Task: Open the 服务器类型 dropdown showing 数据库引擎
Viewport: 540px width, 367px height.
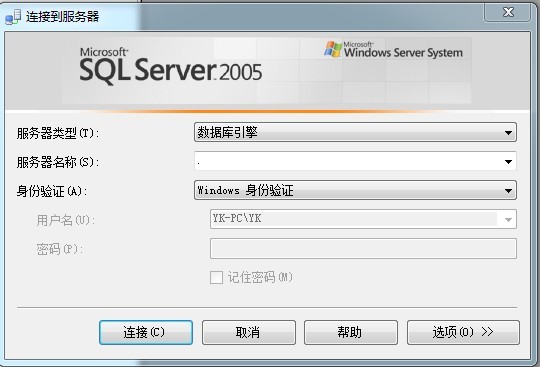Action: coord(355,132)
